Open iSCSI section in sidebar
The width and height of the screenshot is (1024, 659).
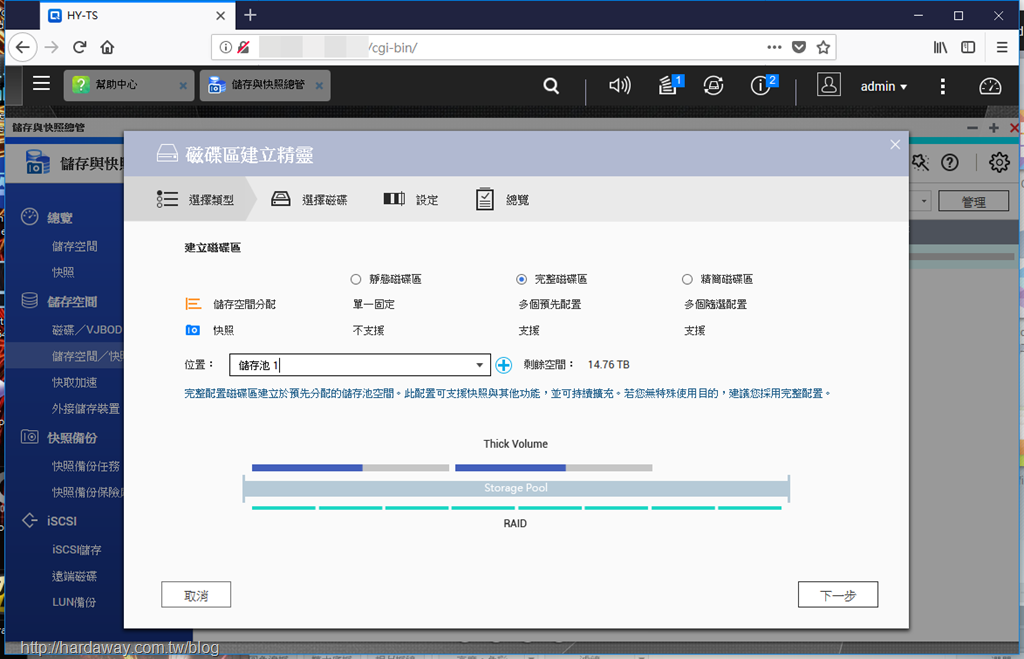(61, 521)
